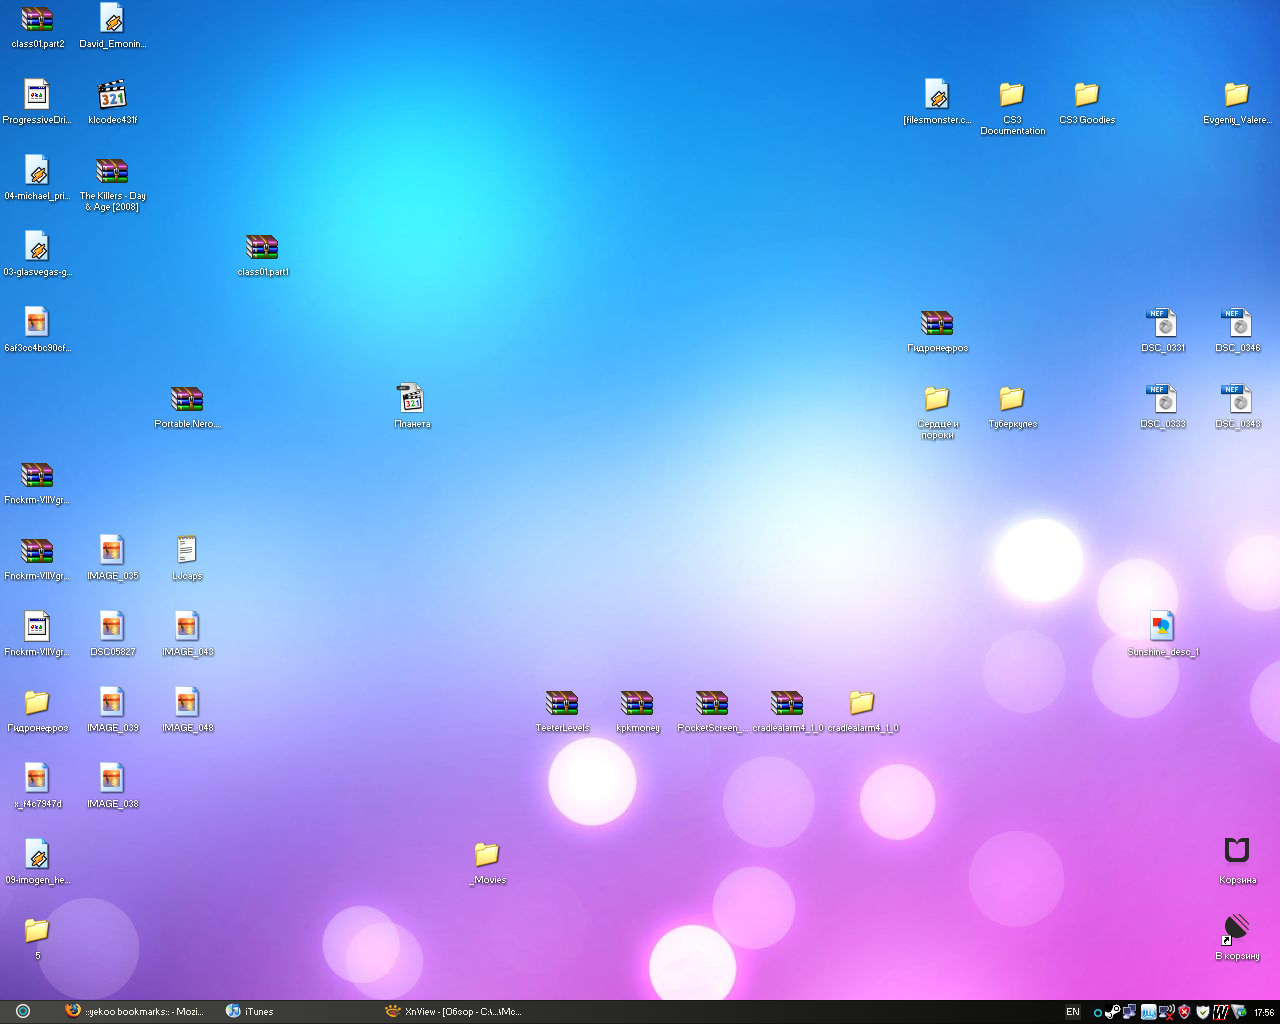Image resolution: width=1280 pixels, height=1024 pixels.
Task: Select the Планета video file icon
Action: coord(411,399)
